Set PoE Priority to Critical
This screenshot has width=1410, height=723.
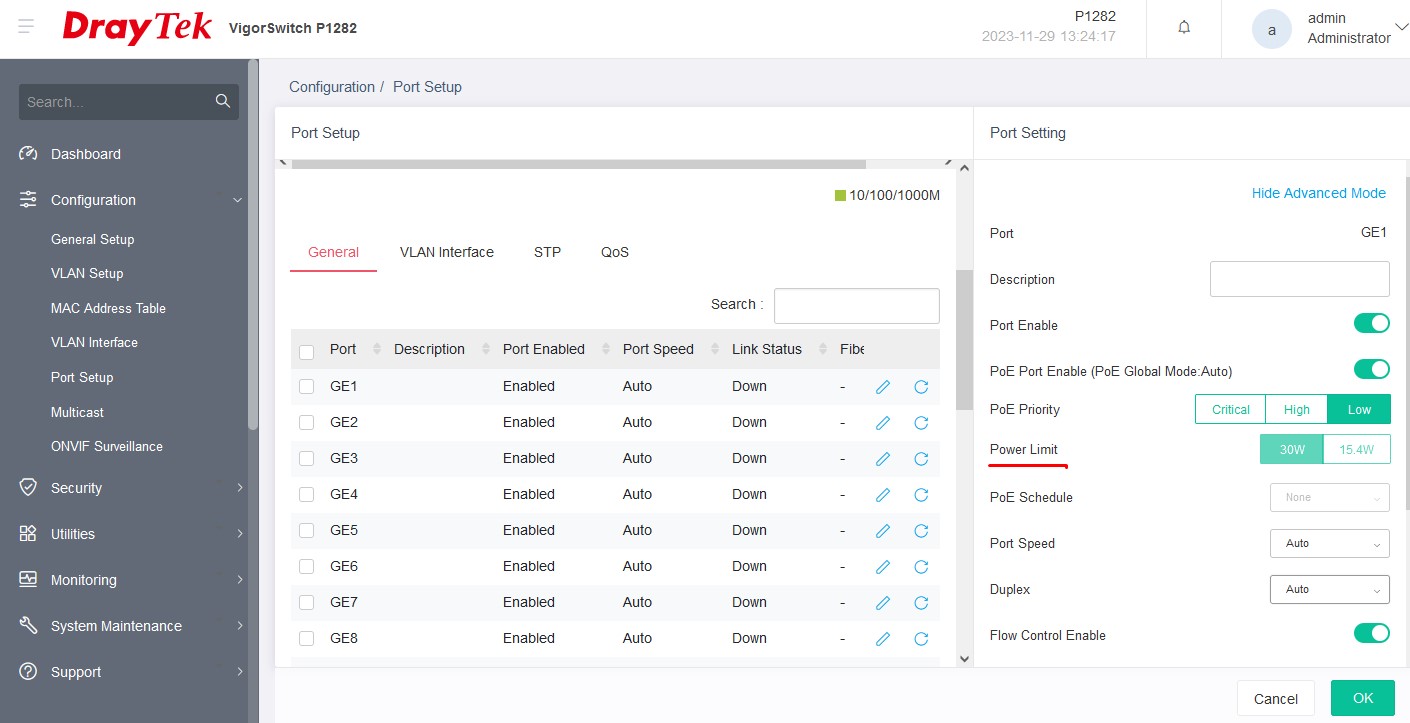click(x=1230, y=409)
